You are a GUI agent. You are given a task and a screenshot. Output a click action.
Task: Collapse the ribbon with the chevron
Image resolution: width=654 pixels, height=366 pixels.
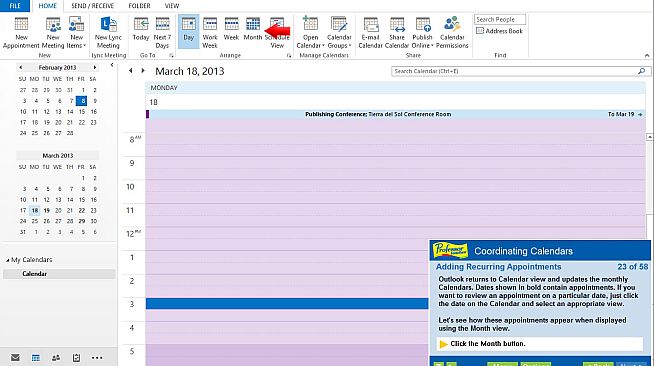(x=647, y=55)
